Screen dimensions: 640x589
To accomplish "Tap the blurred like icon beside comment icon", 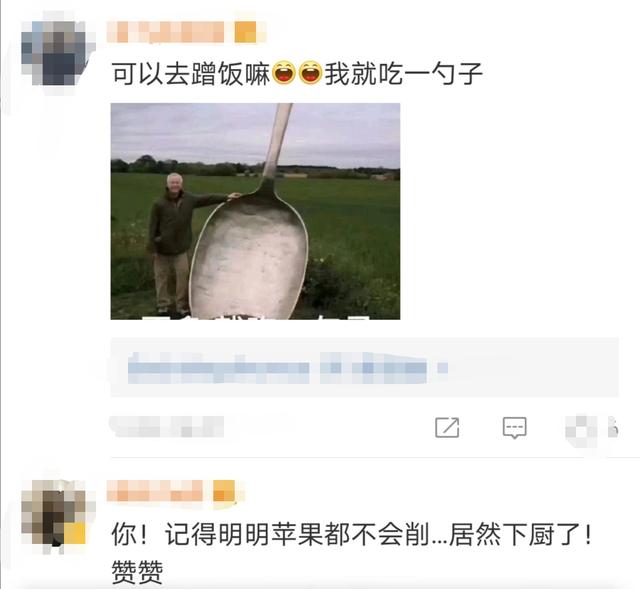I will (x=582, y=429).
